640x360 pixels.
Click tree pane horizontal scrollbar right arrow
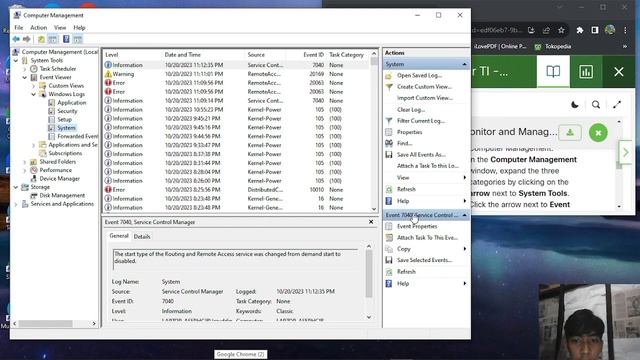click(94, 324)
